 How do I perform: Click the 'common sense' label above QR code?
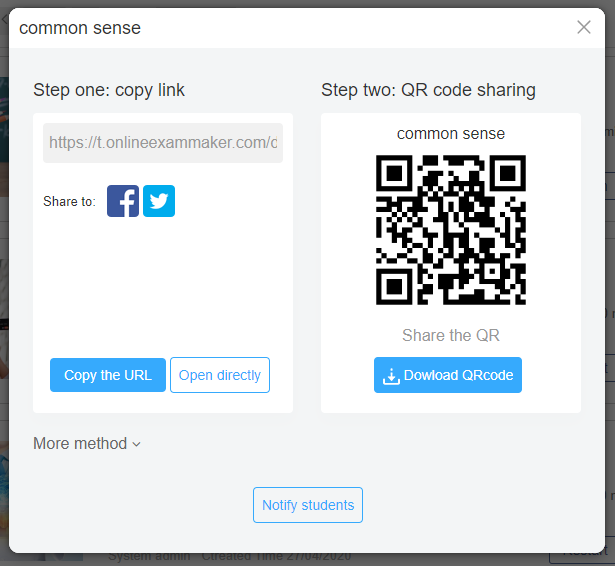click(451, 134)
